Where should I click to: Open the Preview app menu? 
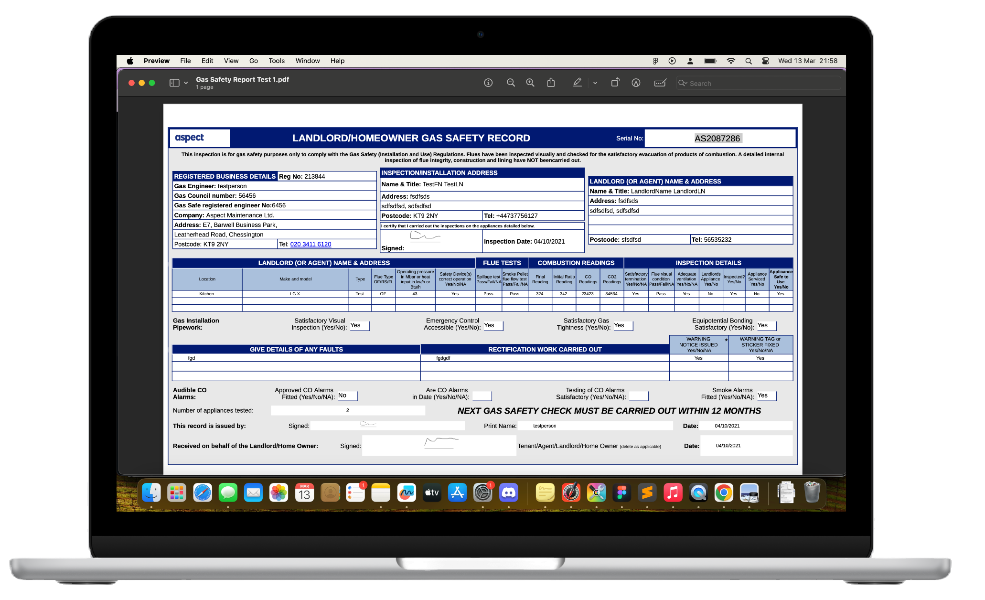(x=156, y=61)
